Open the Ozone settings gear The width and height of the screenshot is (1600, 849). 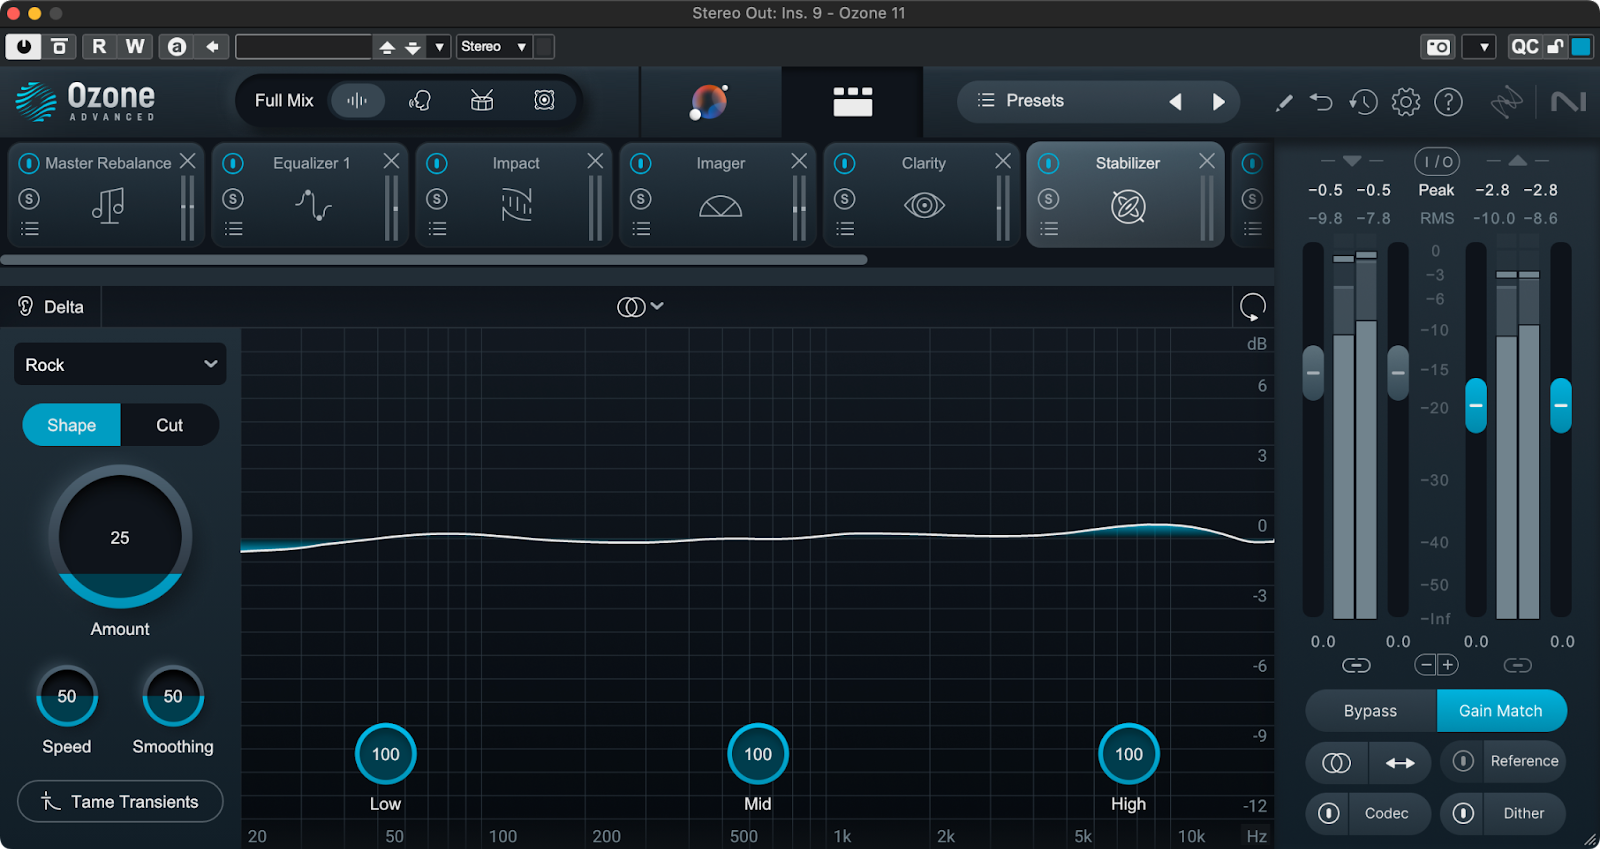point(1406,101)
